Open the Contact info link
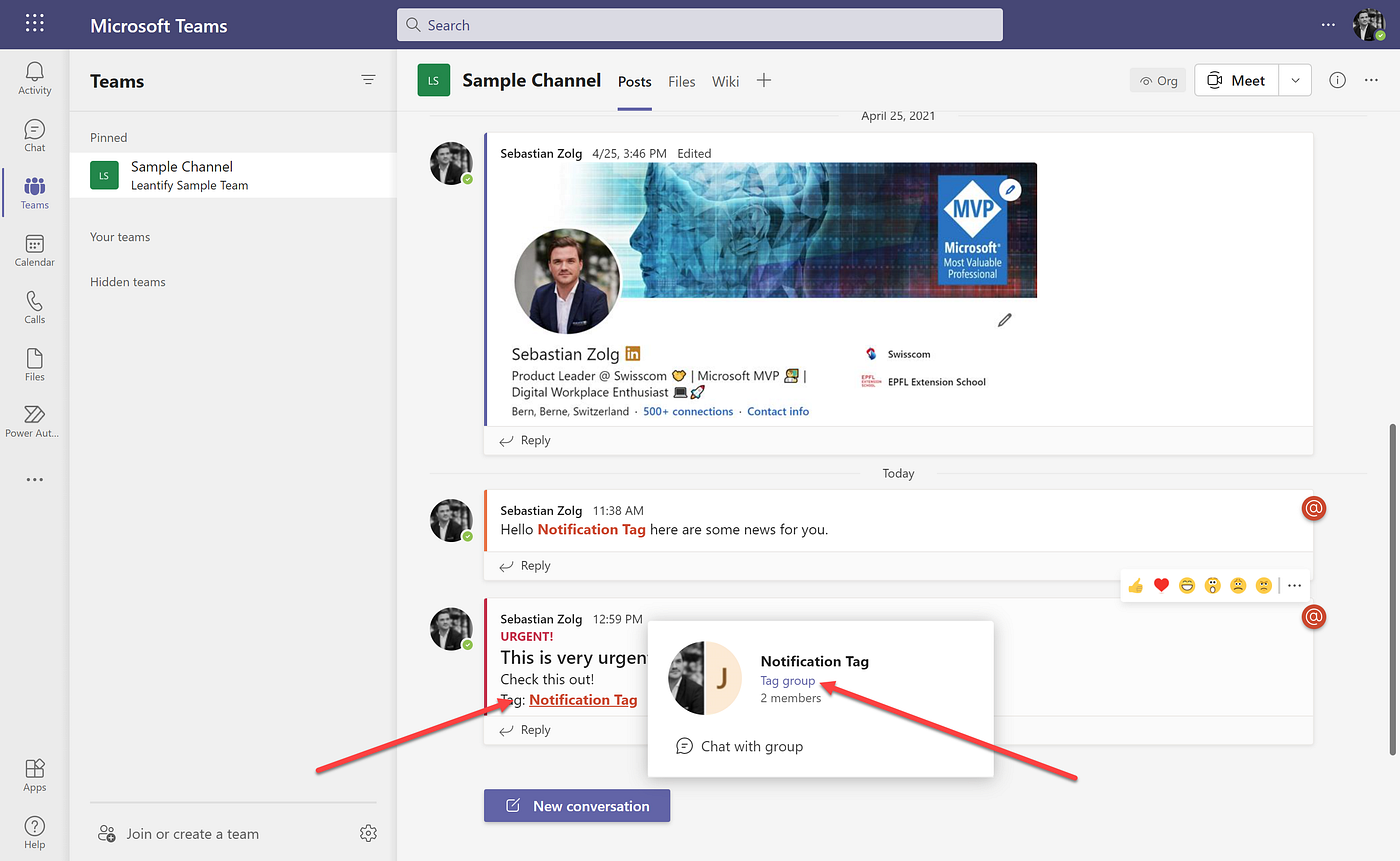This screenshot has height=861, width=1400. coord(778,411)
